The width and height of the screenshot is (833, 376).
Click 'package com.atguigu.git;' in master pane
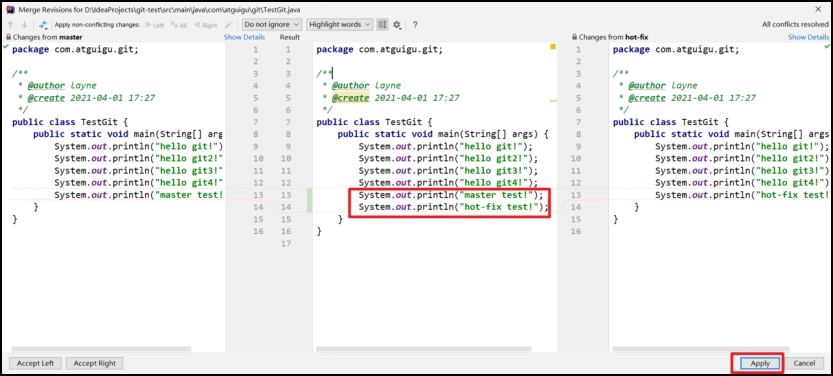coord(75,49)
